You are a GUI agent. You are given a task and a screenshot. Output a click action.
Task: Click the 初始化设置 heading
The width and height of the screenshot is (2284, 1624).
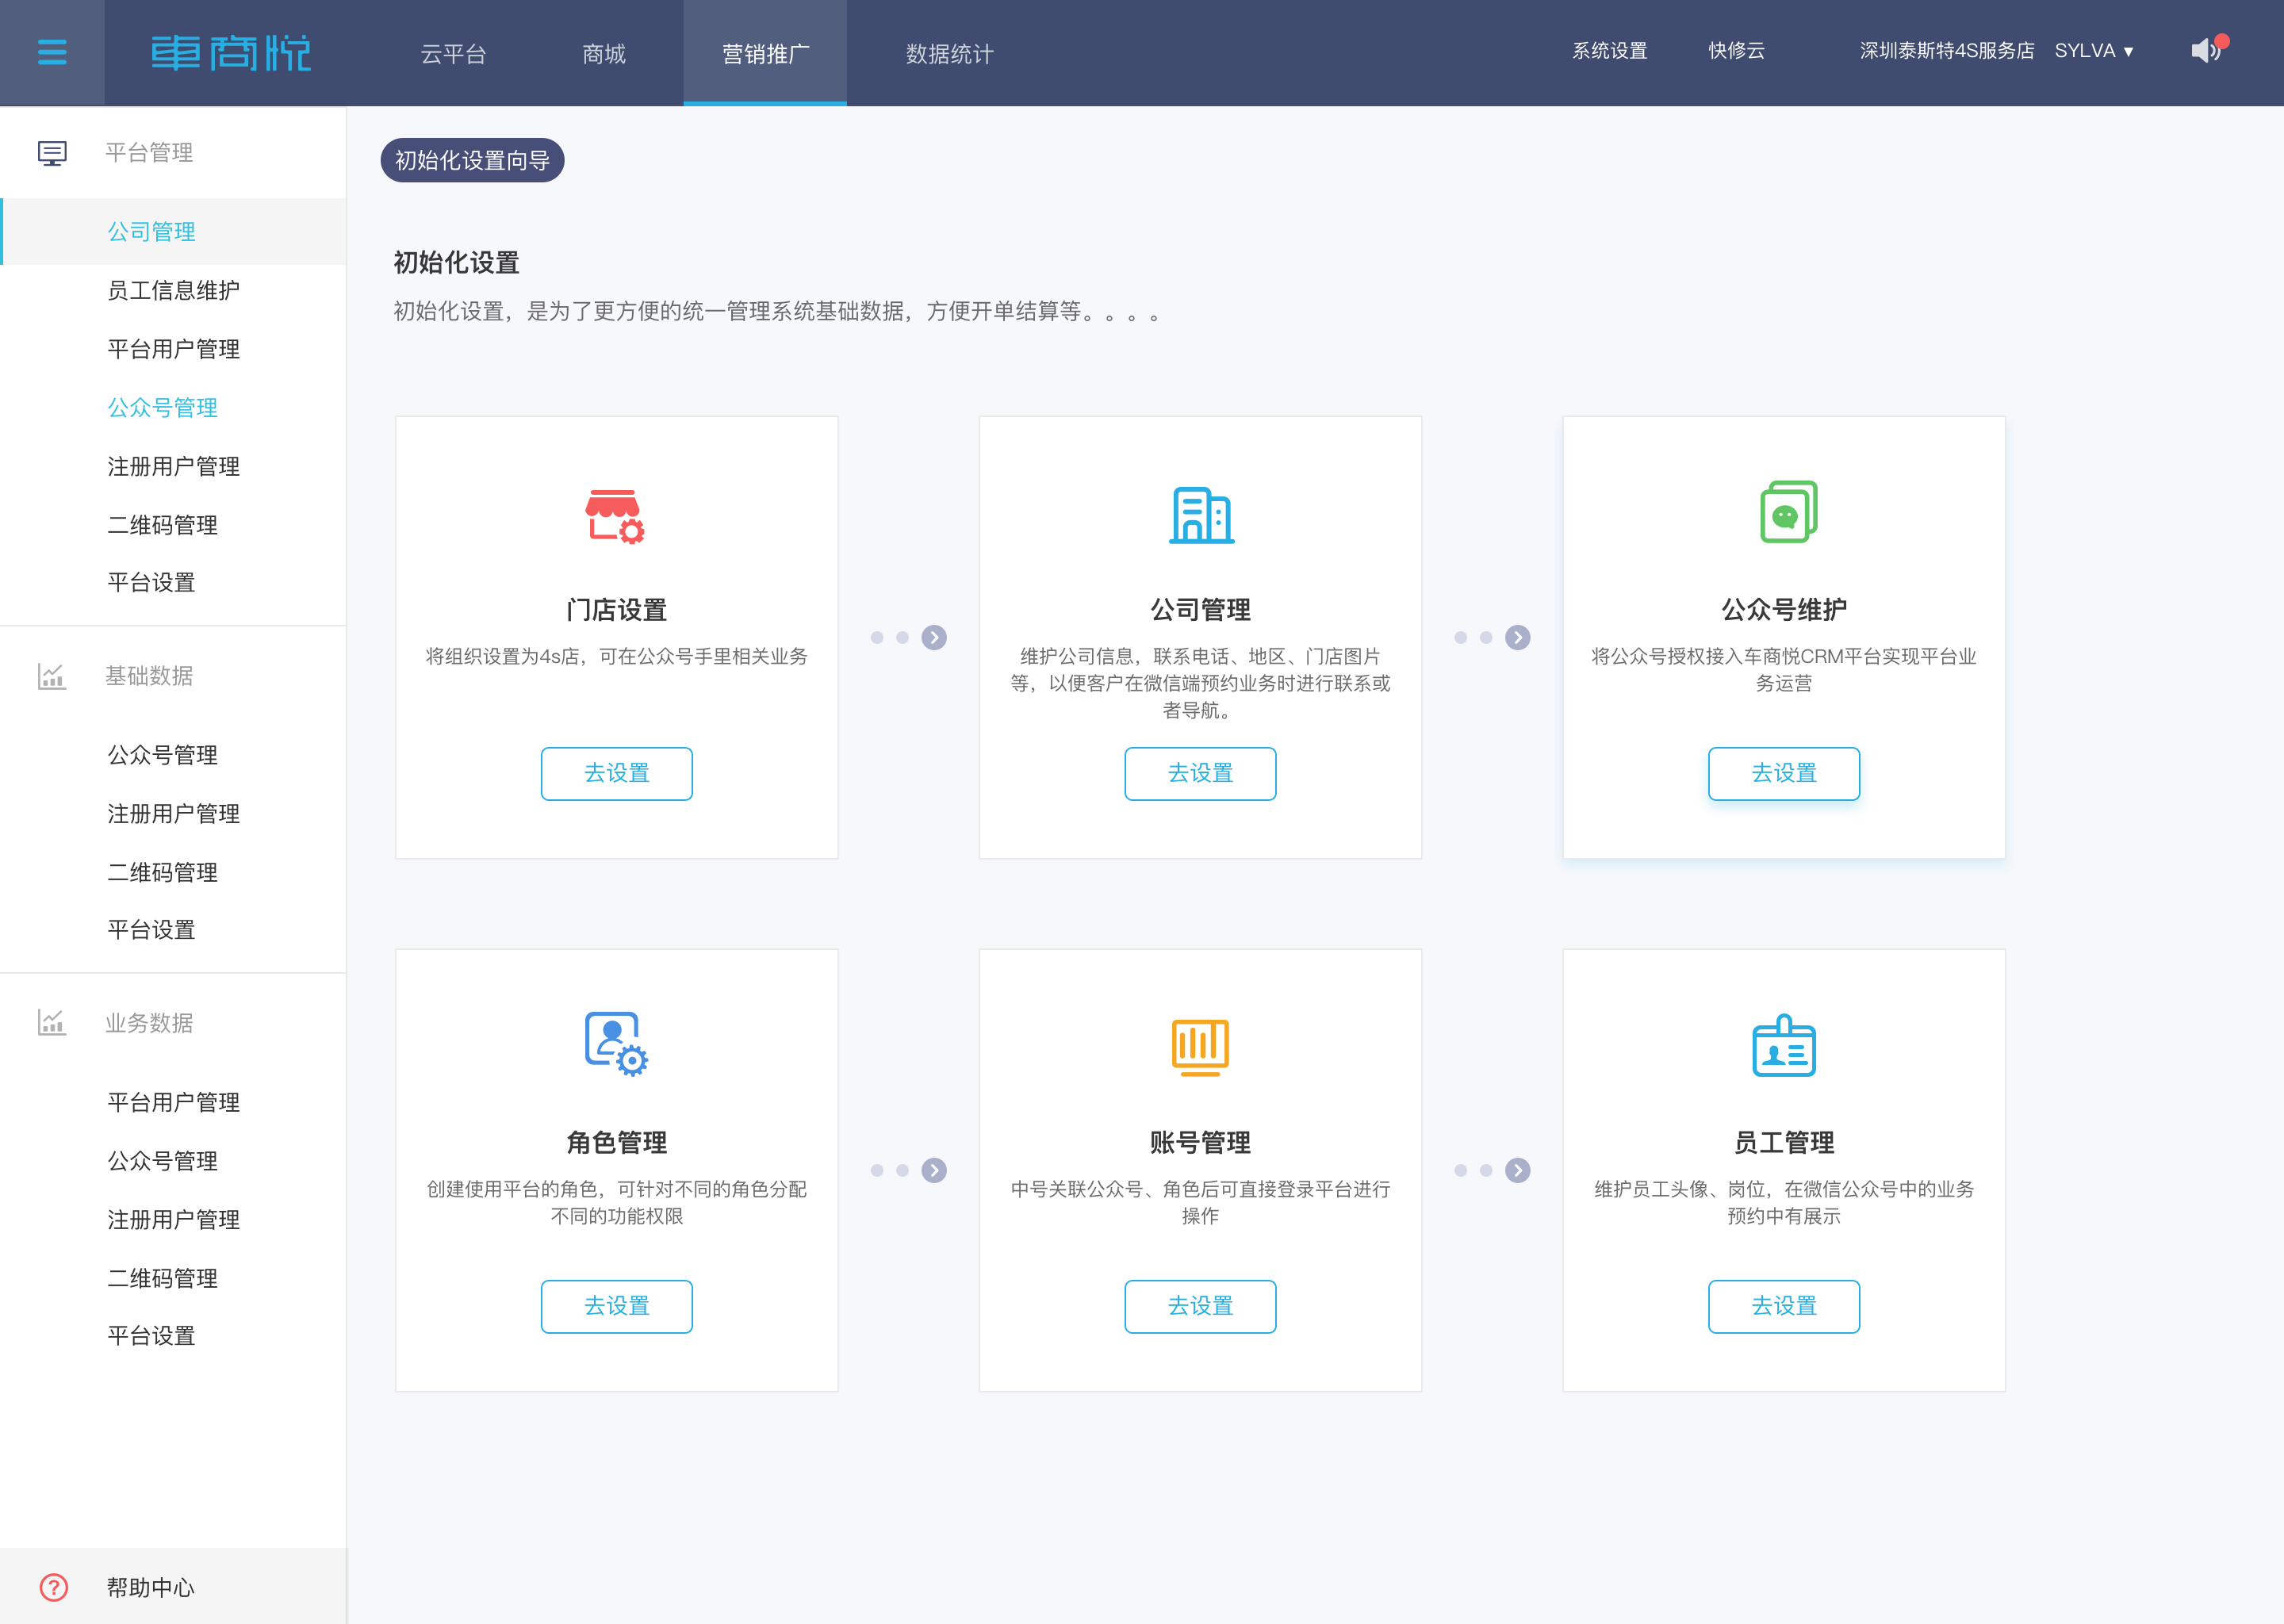pos(456,263)
